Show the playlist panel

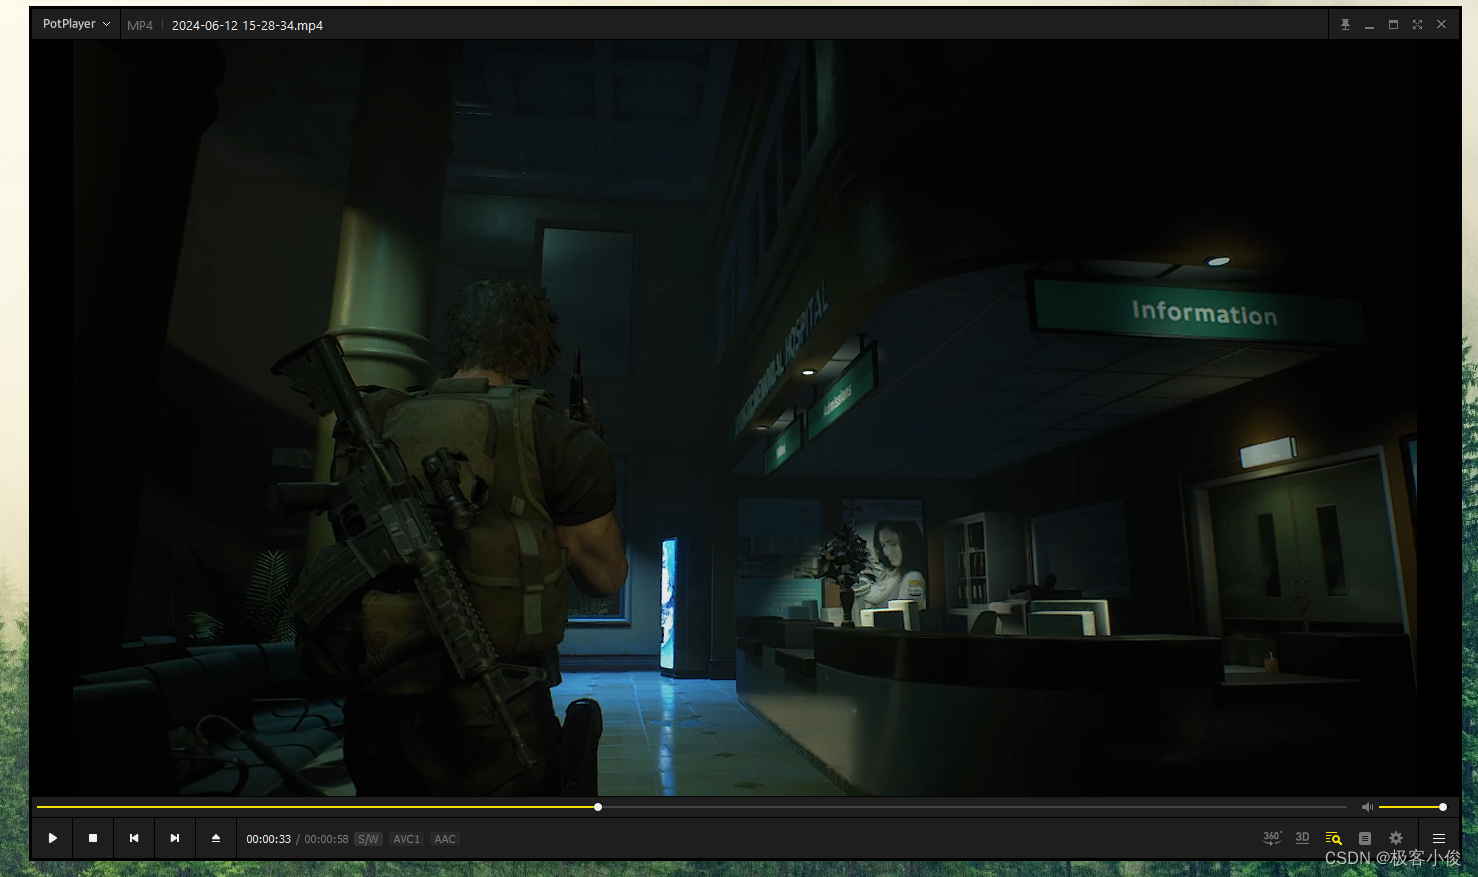pos(1365,838)
